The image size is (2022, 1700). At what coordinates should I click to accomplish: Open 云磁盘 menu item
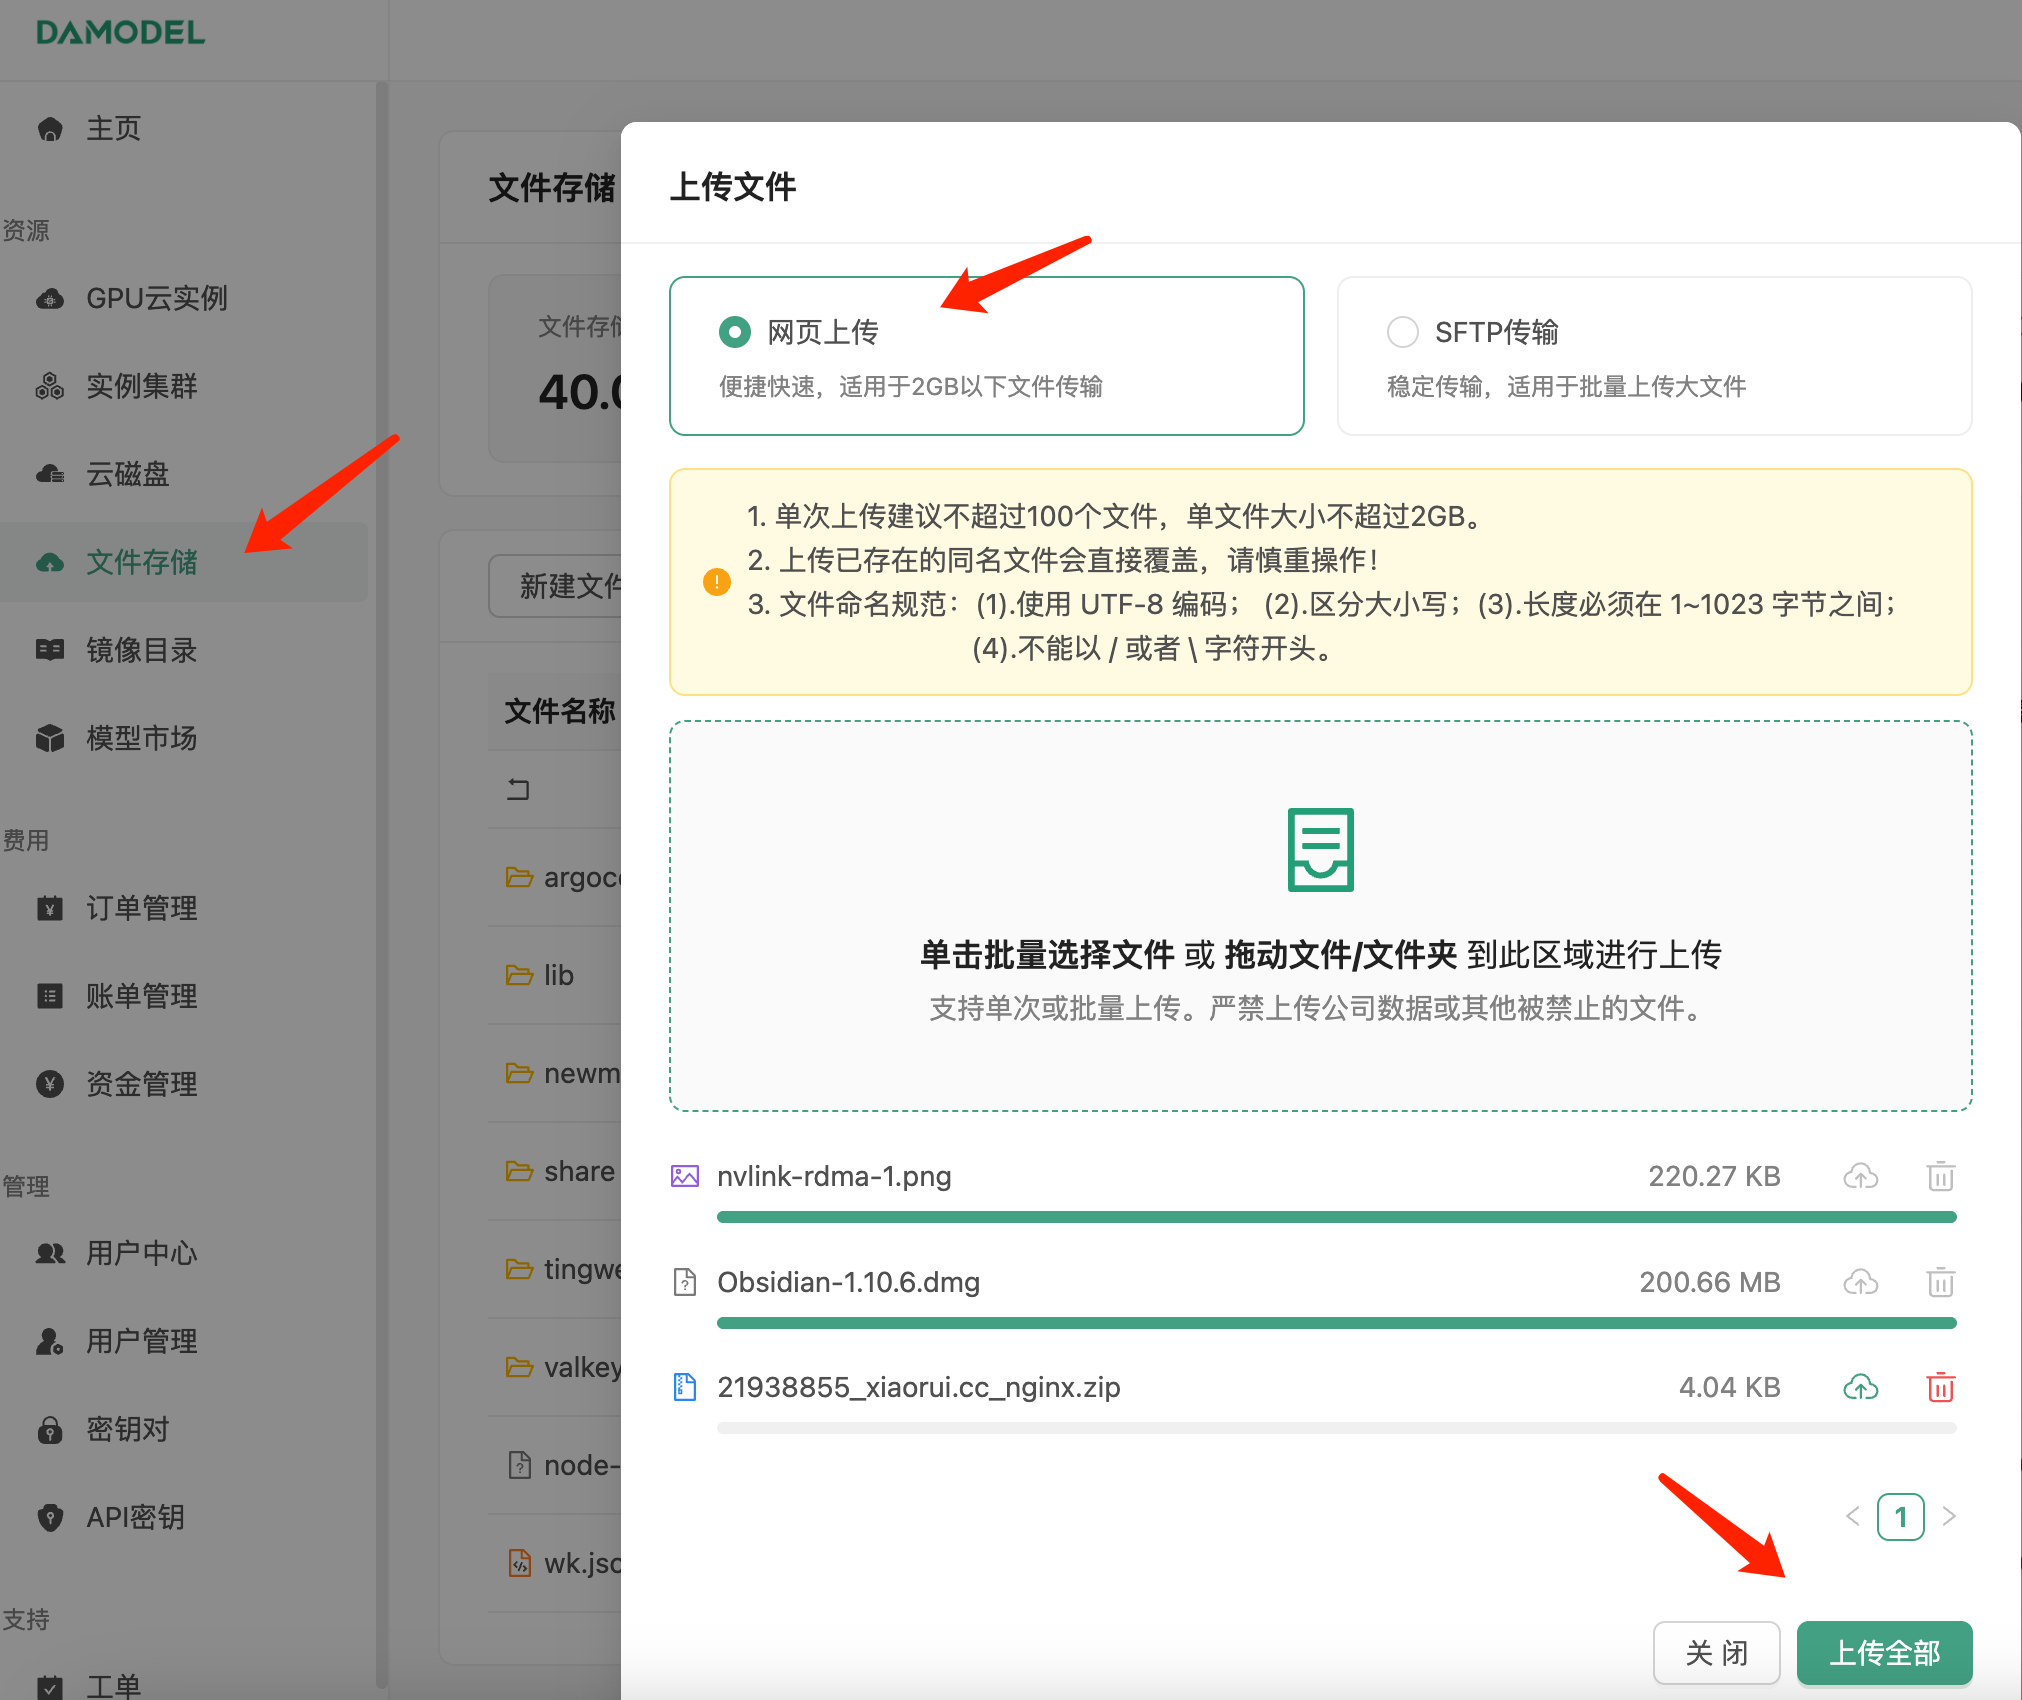click(x=127, y=474)
